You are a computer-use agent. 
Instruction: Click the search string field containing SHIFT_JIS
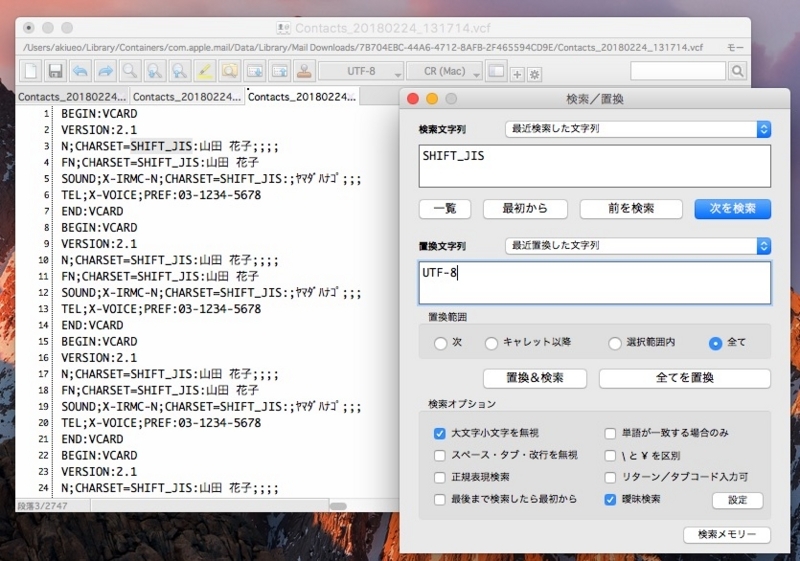[x=594, y=166]
